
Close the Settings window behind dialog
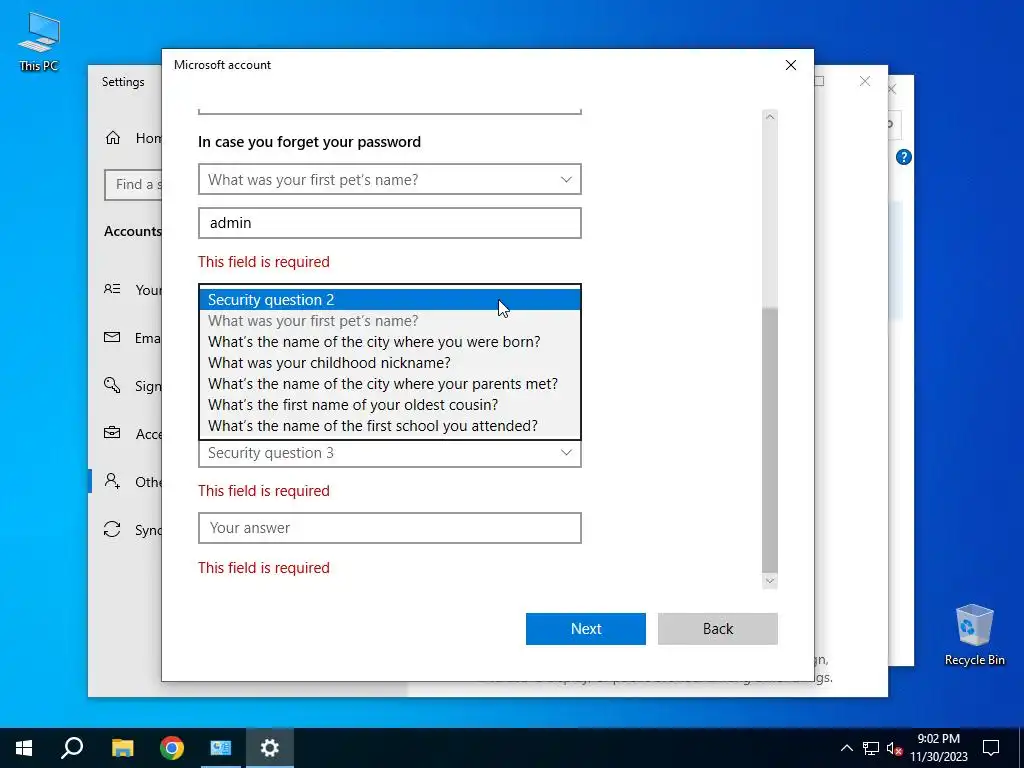pos(865,81)
